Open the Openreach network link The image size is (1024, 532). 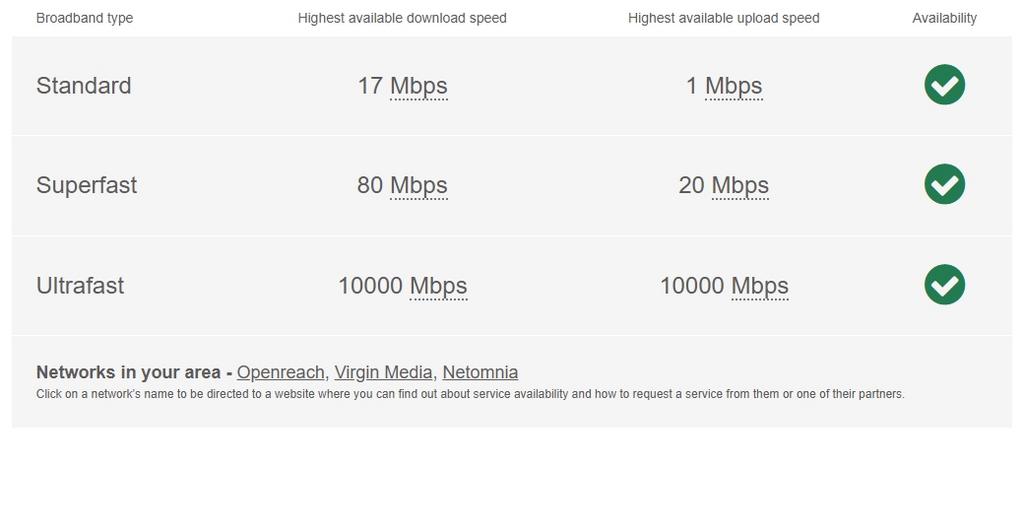point(280,372)
